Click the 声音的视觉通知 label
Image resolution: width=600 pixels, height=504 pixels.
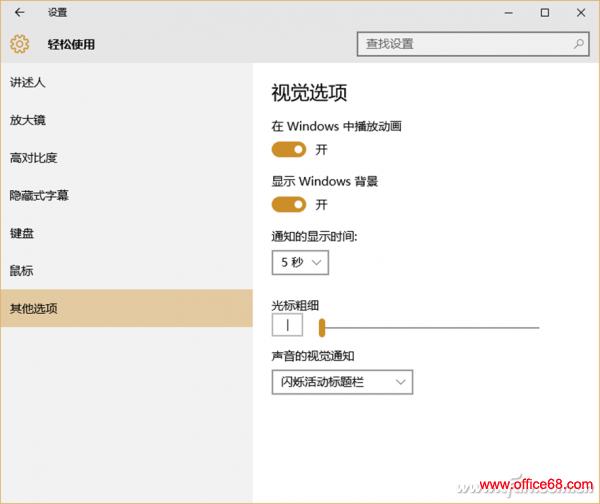coord(313,356)
